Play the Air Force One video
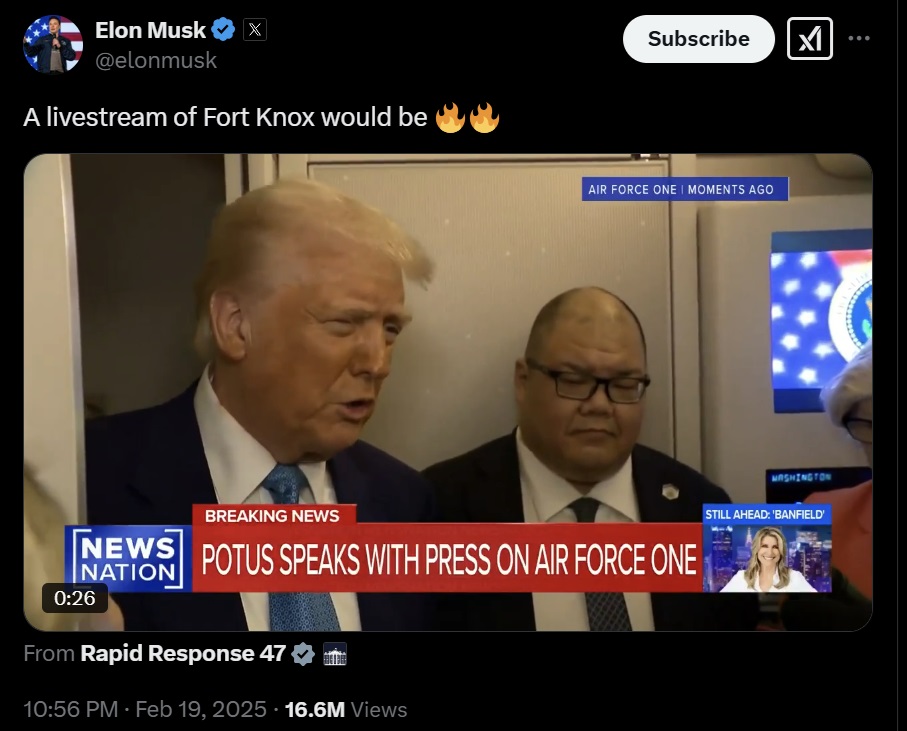This screenshot has height=731, width=907. [448, 392]
